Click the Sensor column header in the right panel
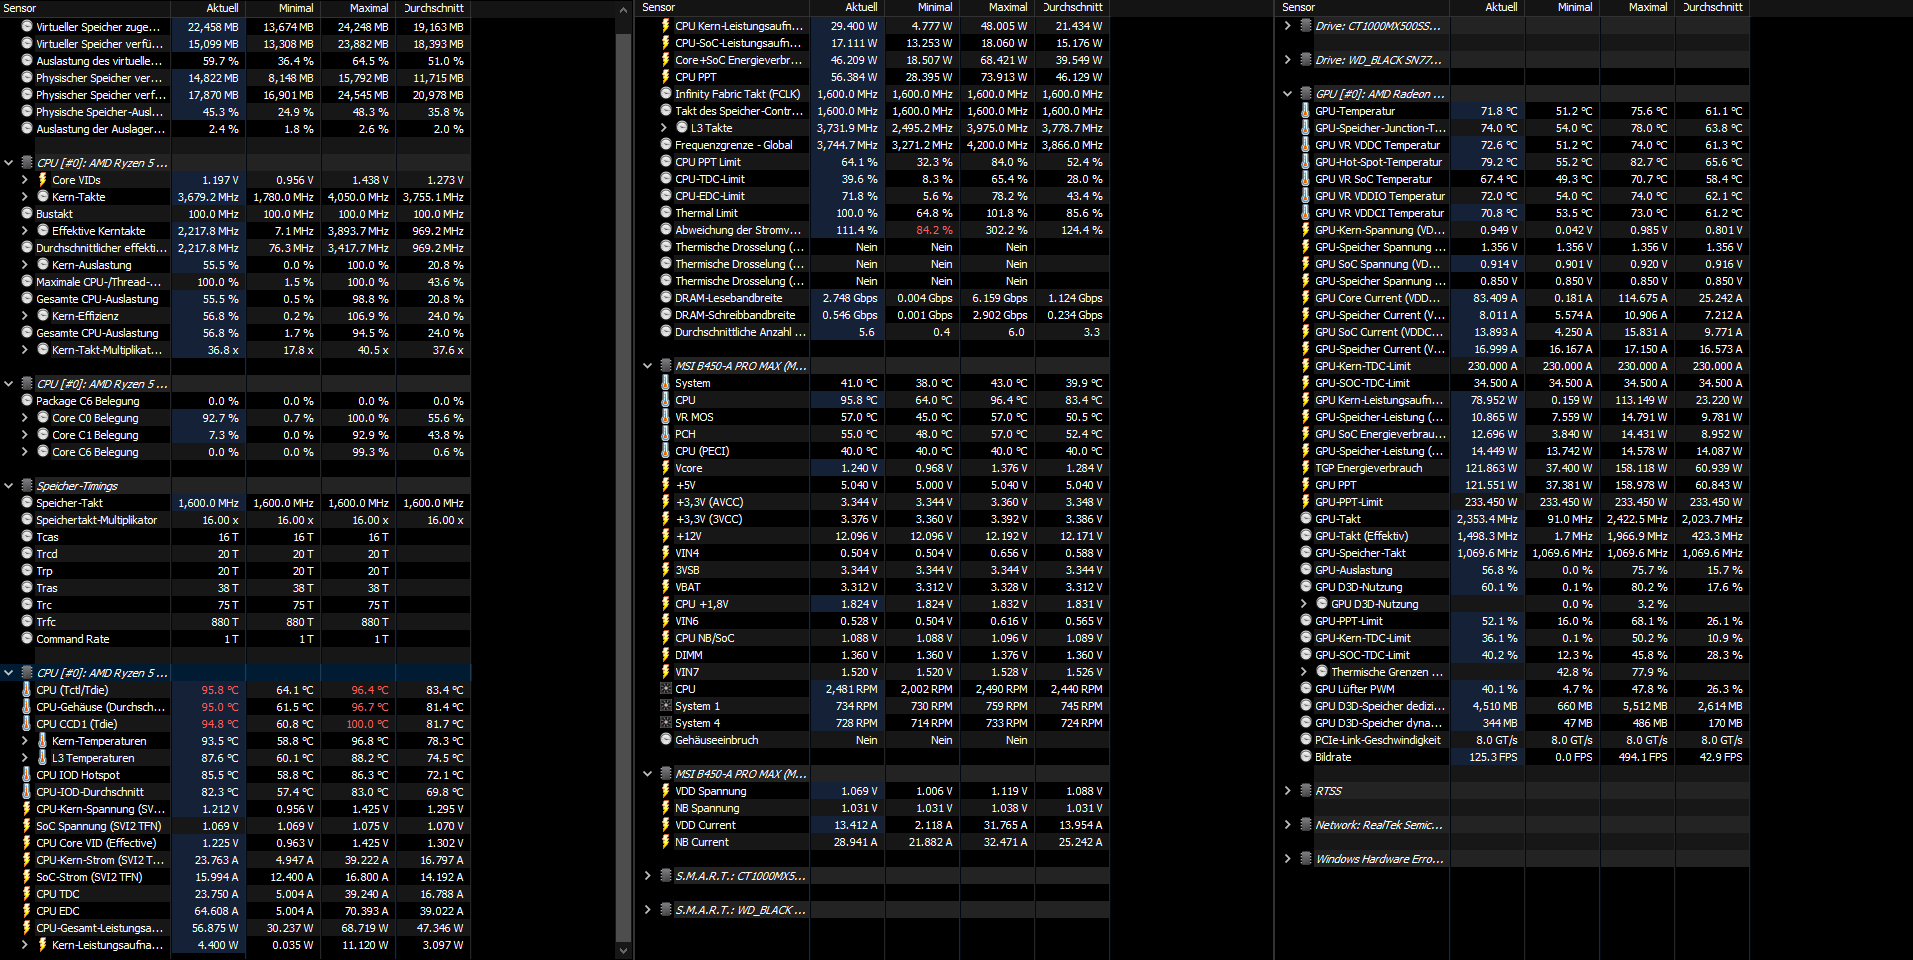The height and width of the screenshot is (960, 1913). (1363, 7)
